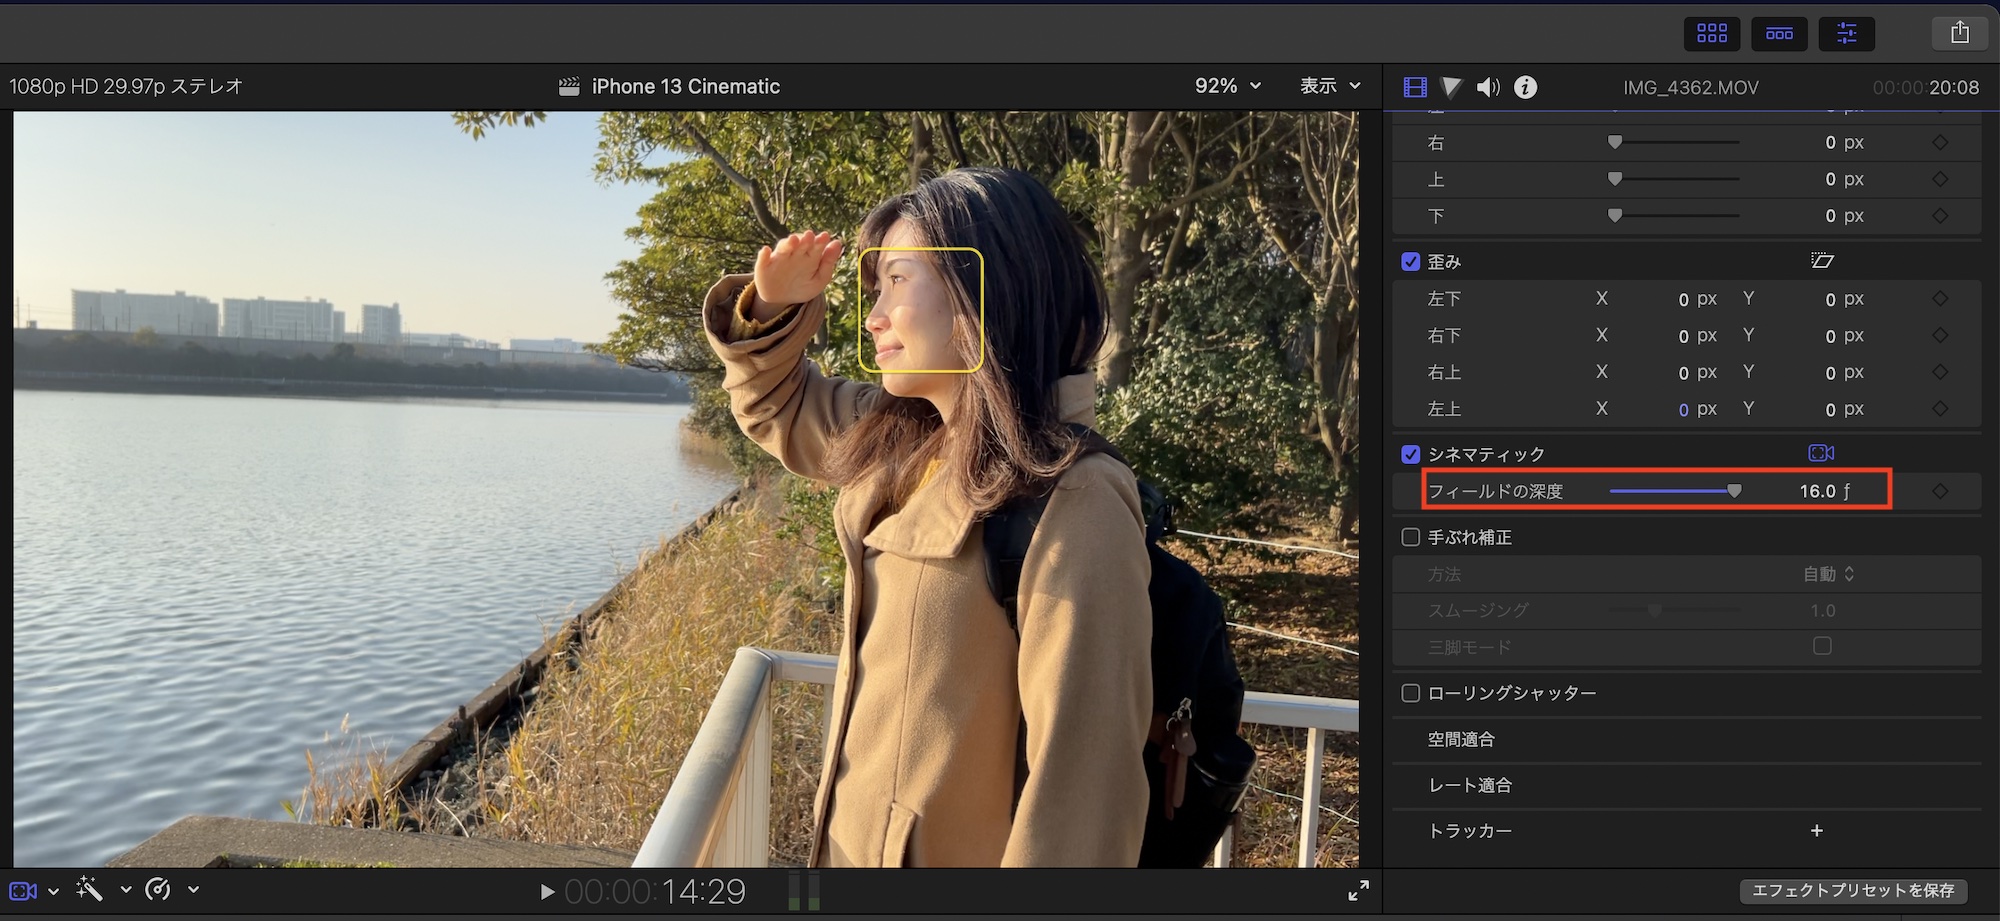Enter full screen viewer mode
Screen dimensions: 2000x921
click(x=1358, y=890)
